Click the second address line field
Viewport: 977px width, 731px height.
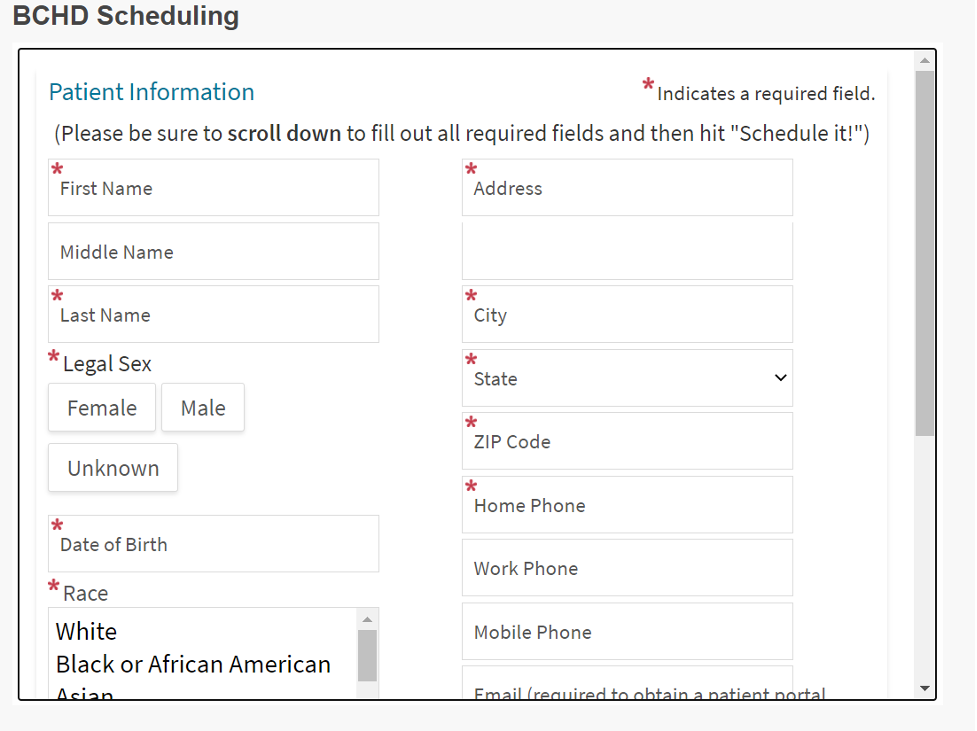point(627,251)
